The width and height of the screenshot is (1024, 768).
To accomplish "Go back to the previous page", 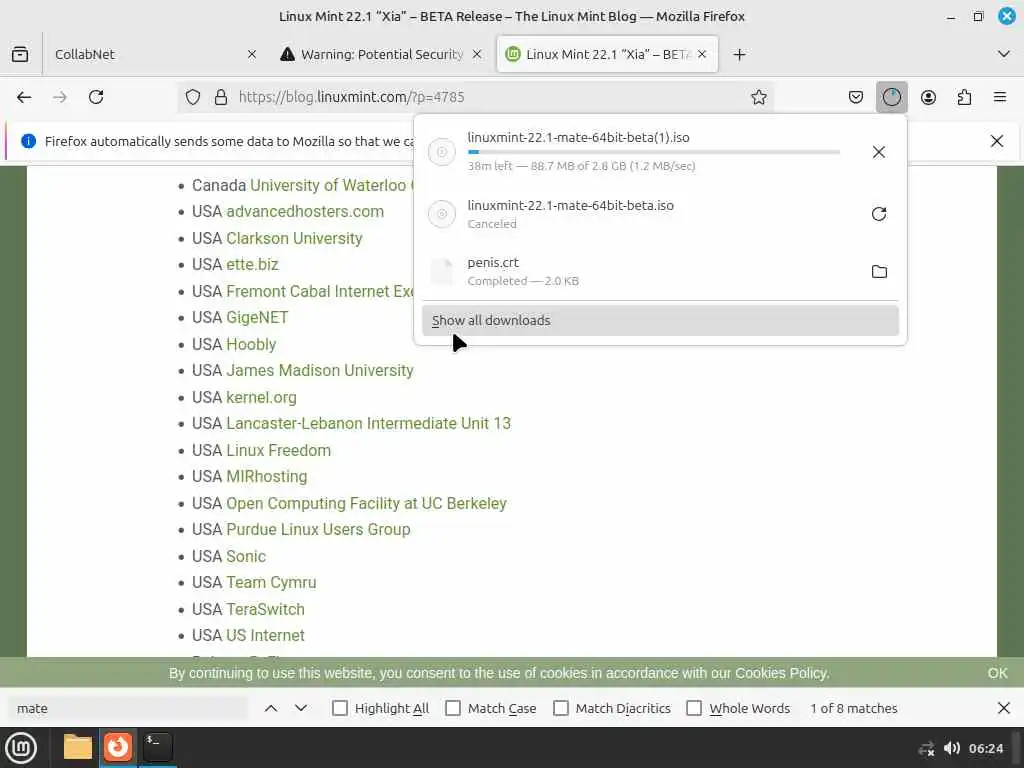I will pyautogui.click(x=24, y=97).
